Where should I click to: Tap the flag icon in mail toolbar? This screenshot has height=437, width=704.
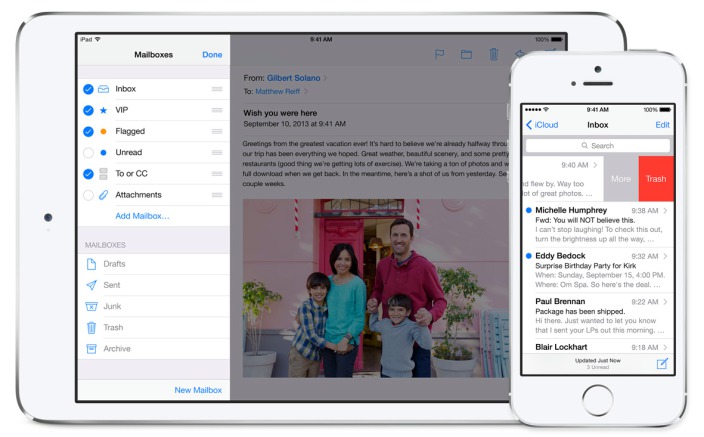click(x=439, y=54)
